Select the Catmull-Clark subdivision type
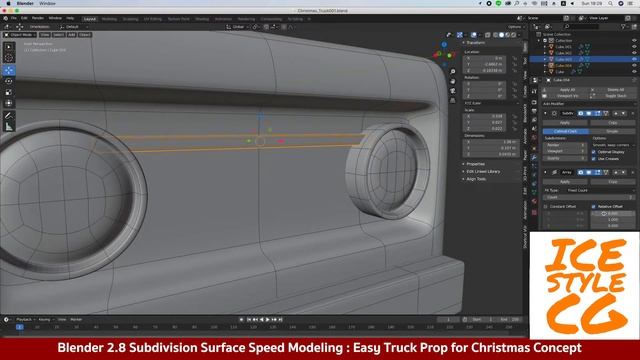 tap(565, 131)
